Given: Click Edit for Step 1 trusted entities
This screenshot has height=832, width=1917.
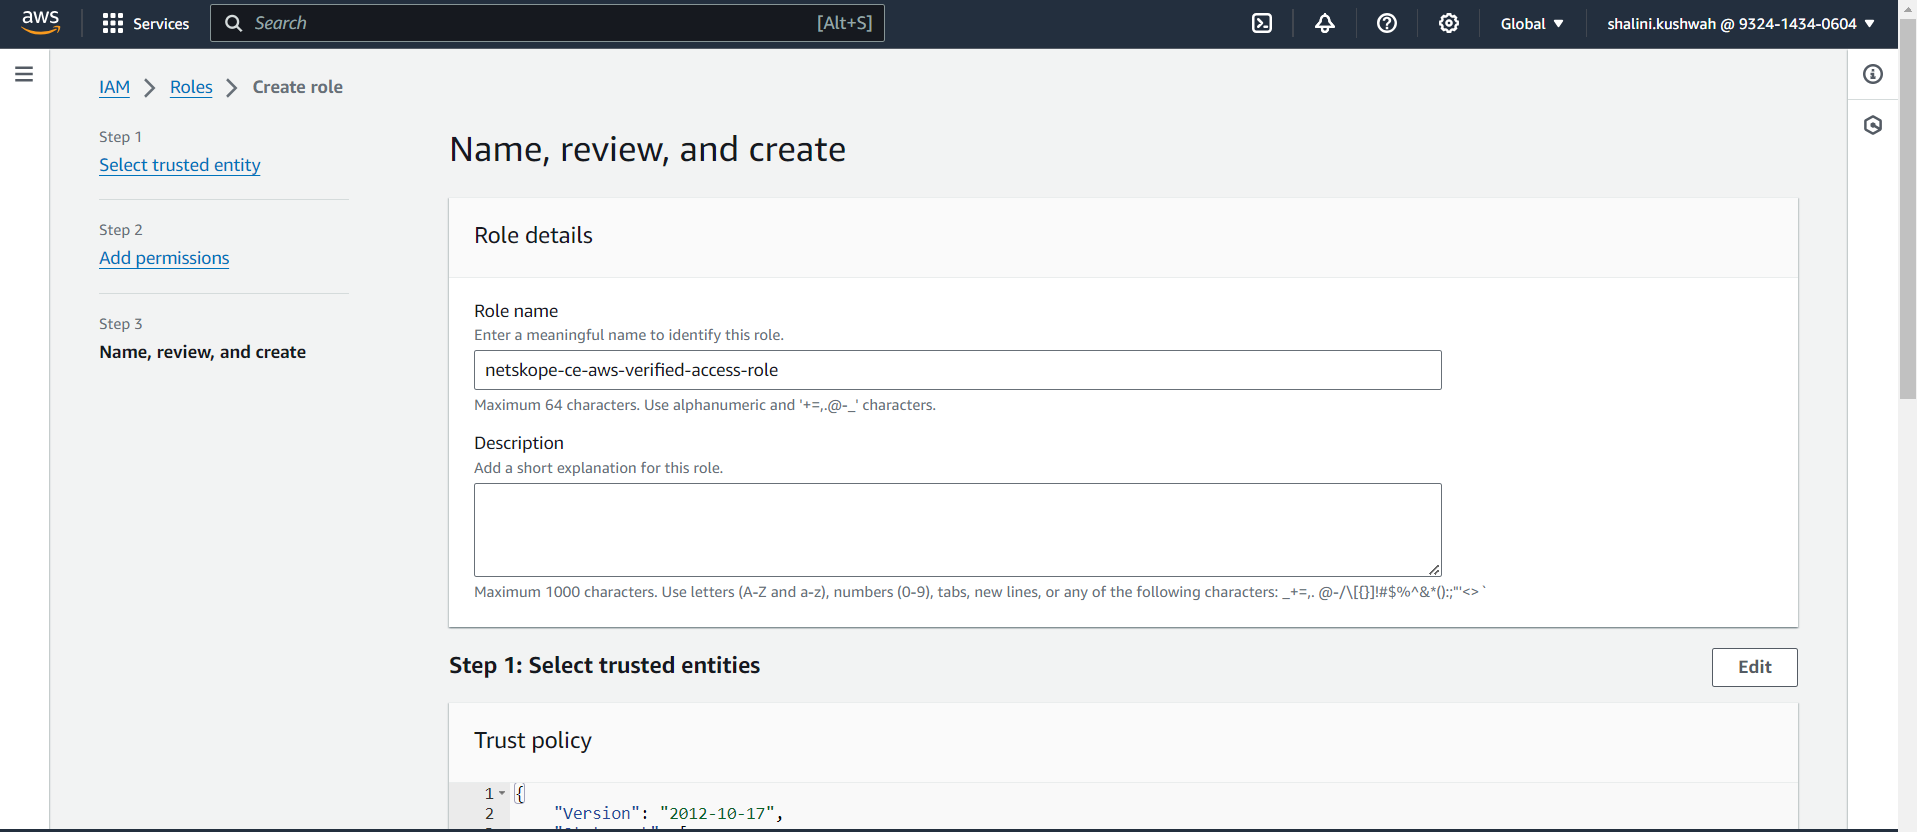Looking at the screenshot, I should click(x=1754, y=667).
